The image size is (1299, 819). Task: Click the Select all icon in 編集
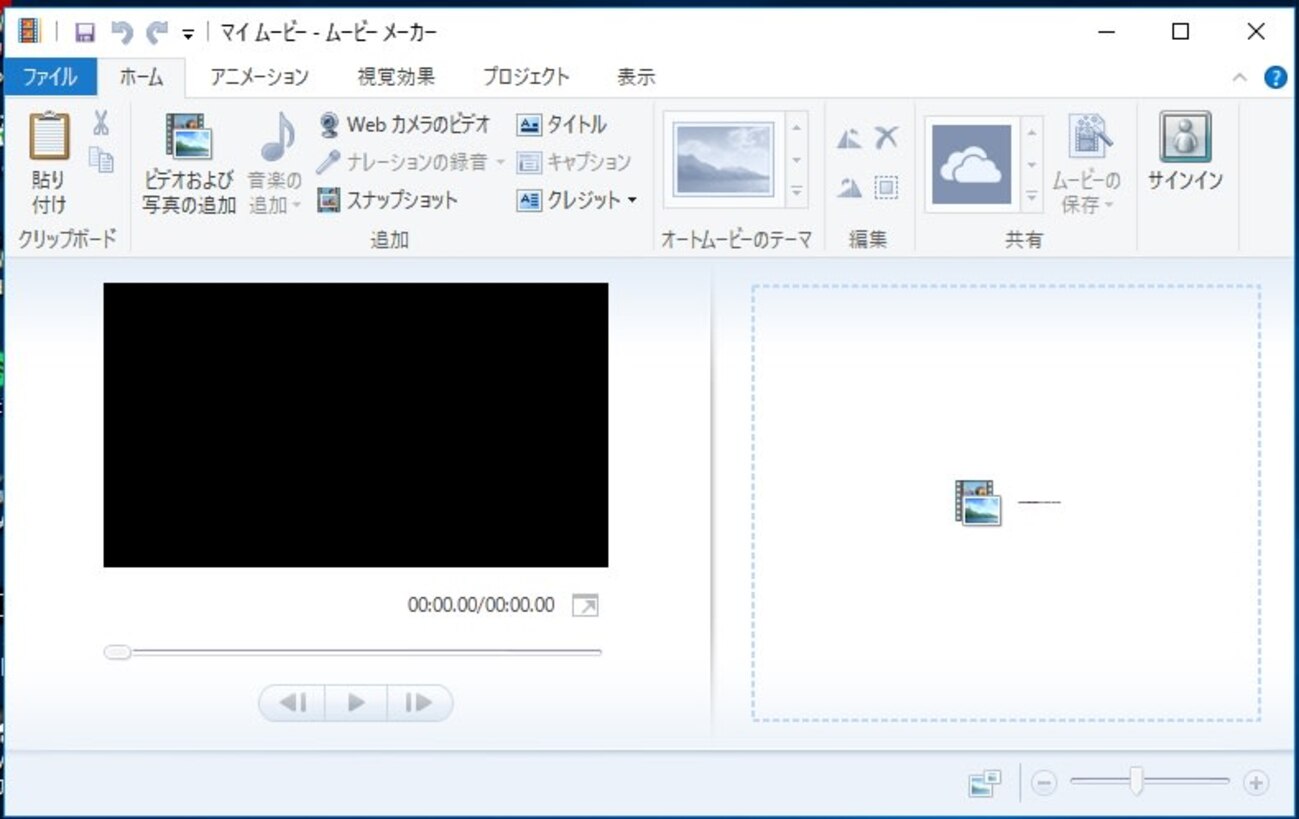(x=886, y=187)
